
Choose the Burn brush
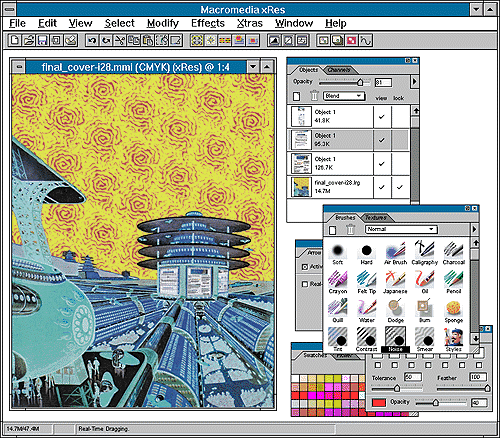coord(424,311)
